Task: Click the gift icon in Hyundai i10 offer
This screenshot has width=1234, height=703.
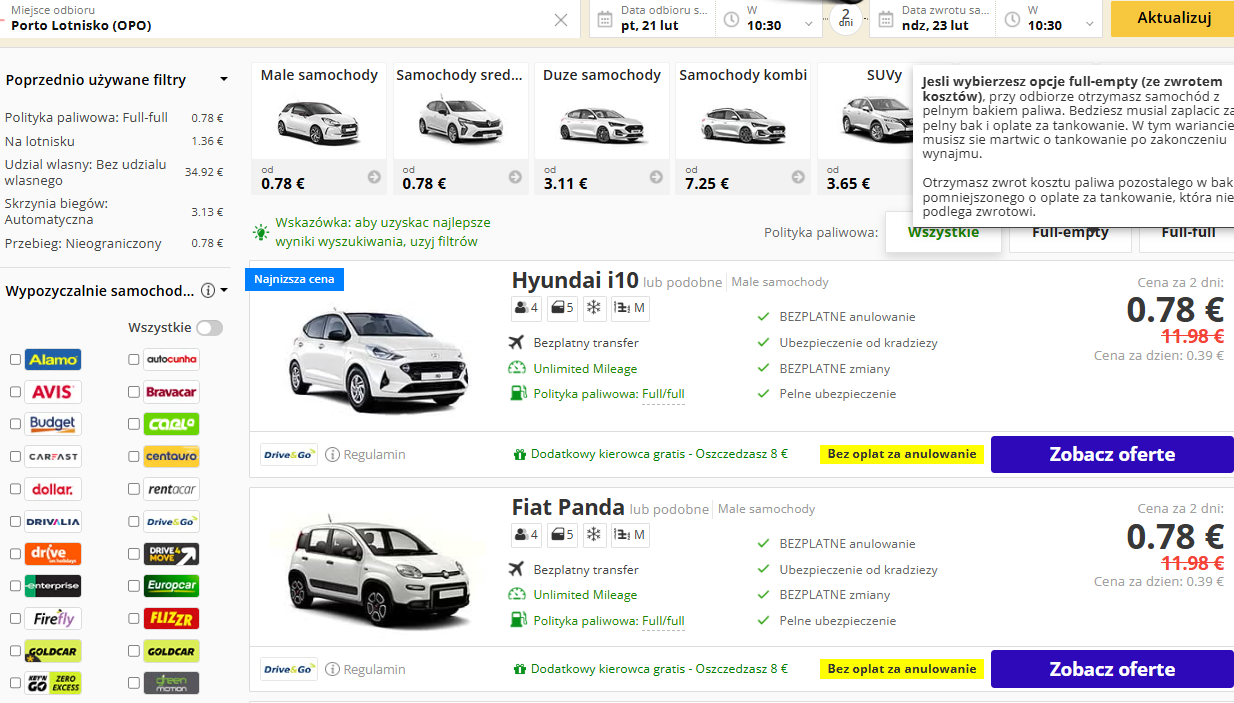Action: pos(519,454)
